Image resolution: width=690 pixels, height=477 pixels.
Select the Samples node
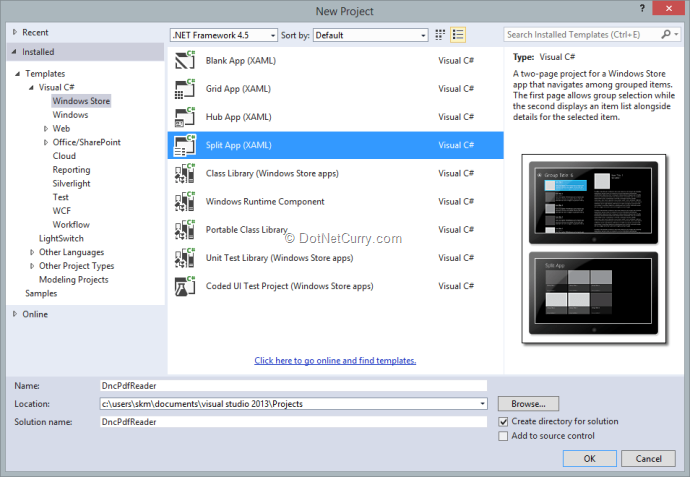tap(41, 294)
